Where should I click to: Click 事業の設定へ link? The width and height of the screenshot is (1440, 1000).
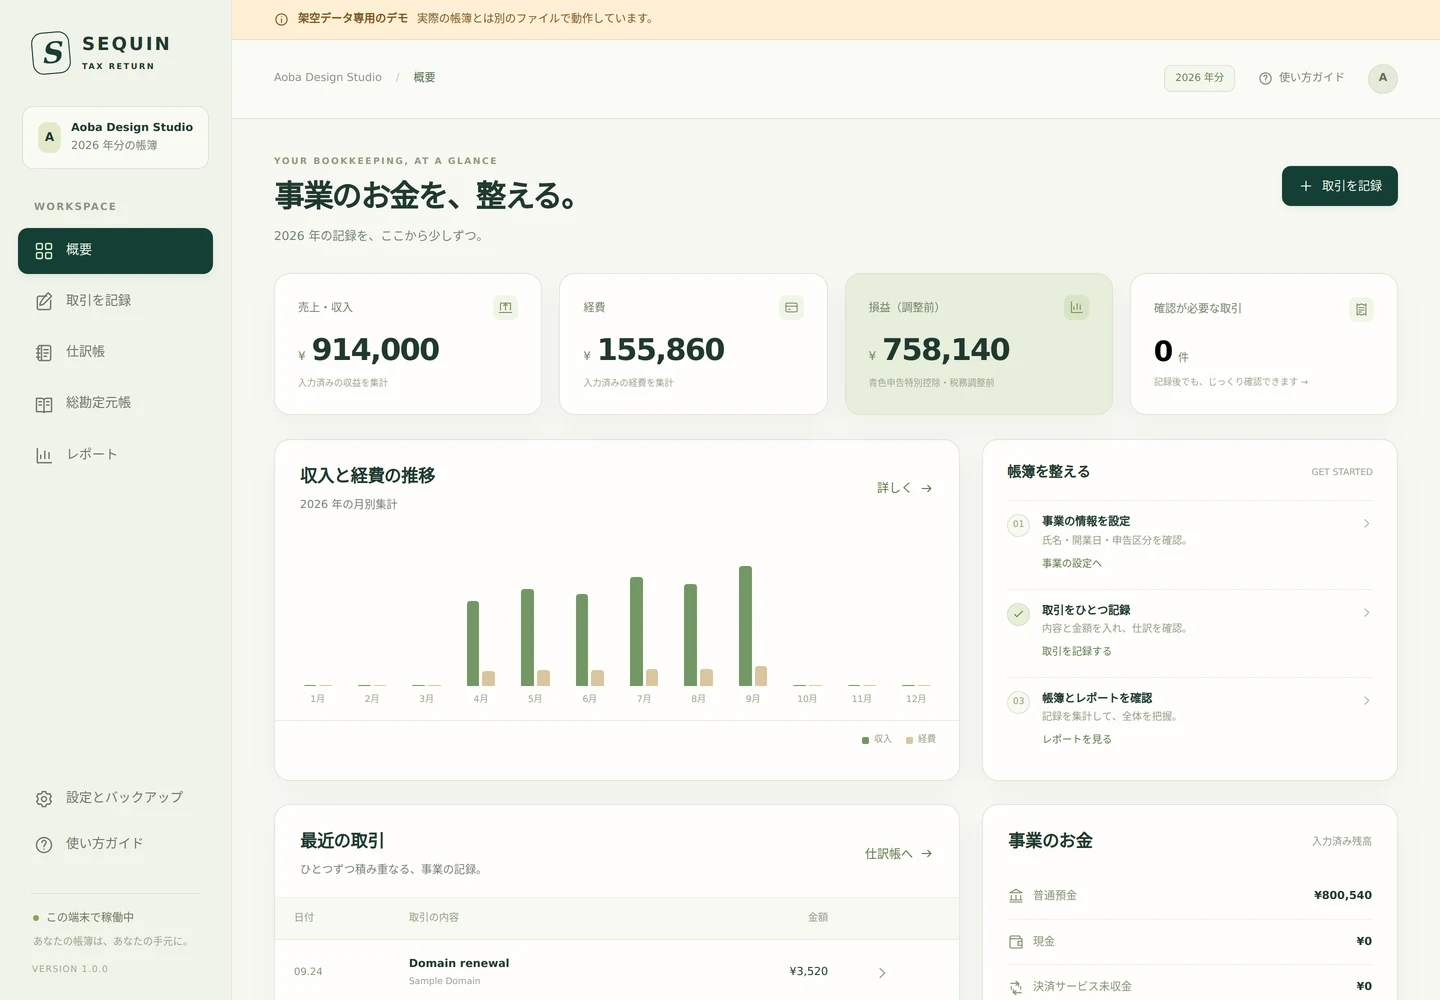click(1072, 564)
